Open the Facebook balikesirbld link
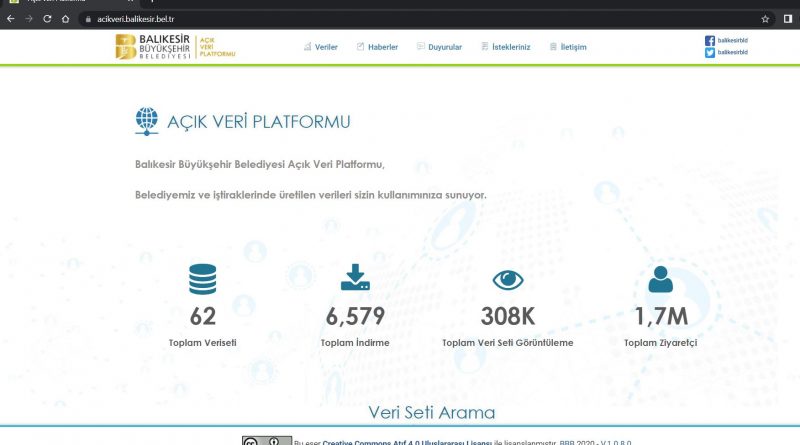800x445 pixels. [726, 41]
